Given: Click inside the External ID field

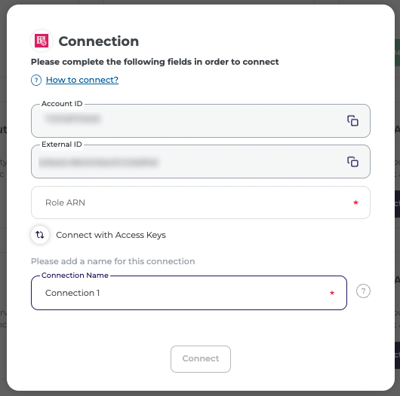Looking at the screenshot, I should pos(201,162).
